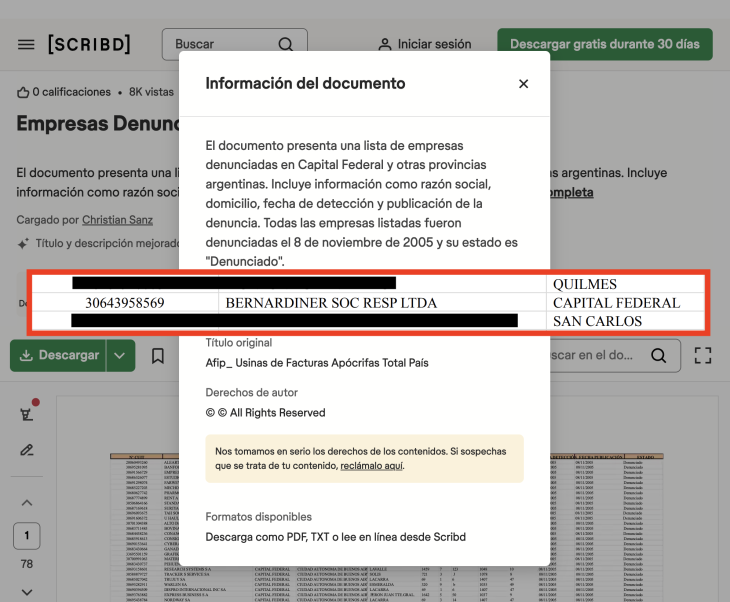Click the current page number box
This screenshot has width=730, height=602.
coord(27,536)
